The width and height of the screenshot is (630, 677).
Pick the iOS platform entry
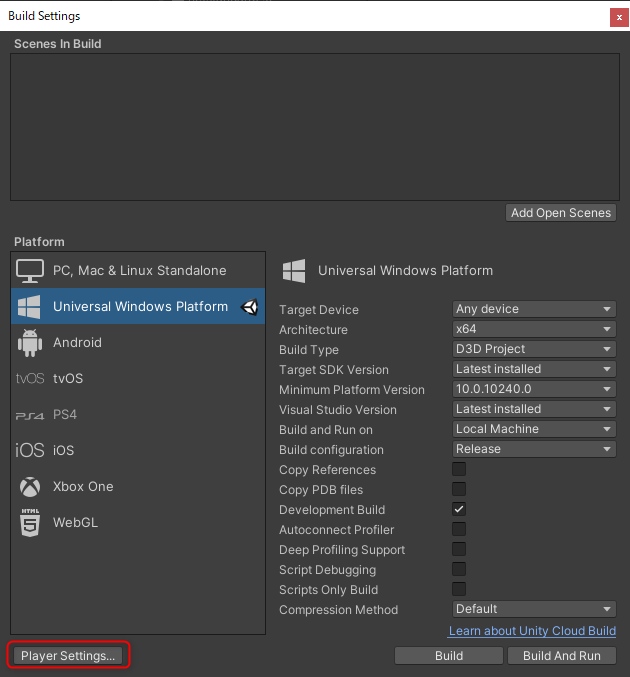(138, 450)
